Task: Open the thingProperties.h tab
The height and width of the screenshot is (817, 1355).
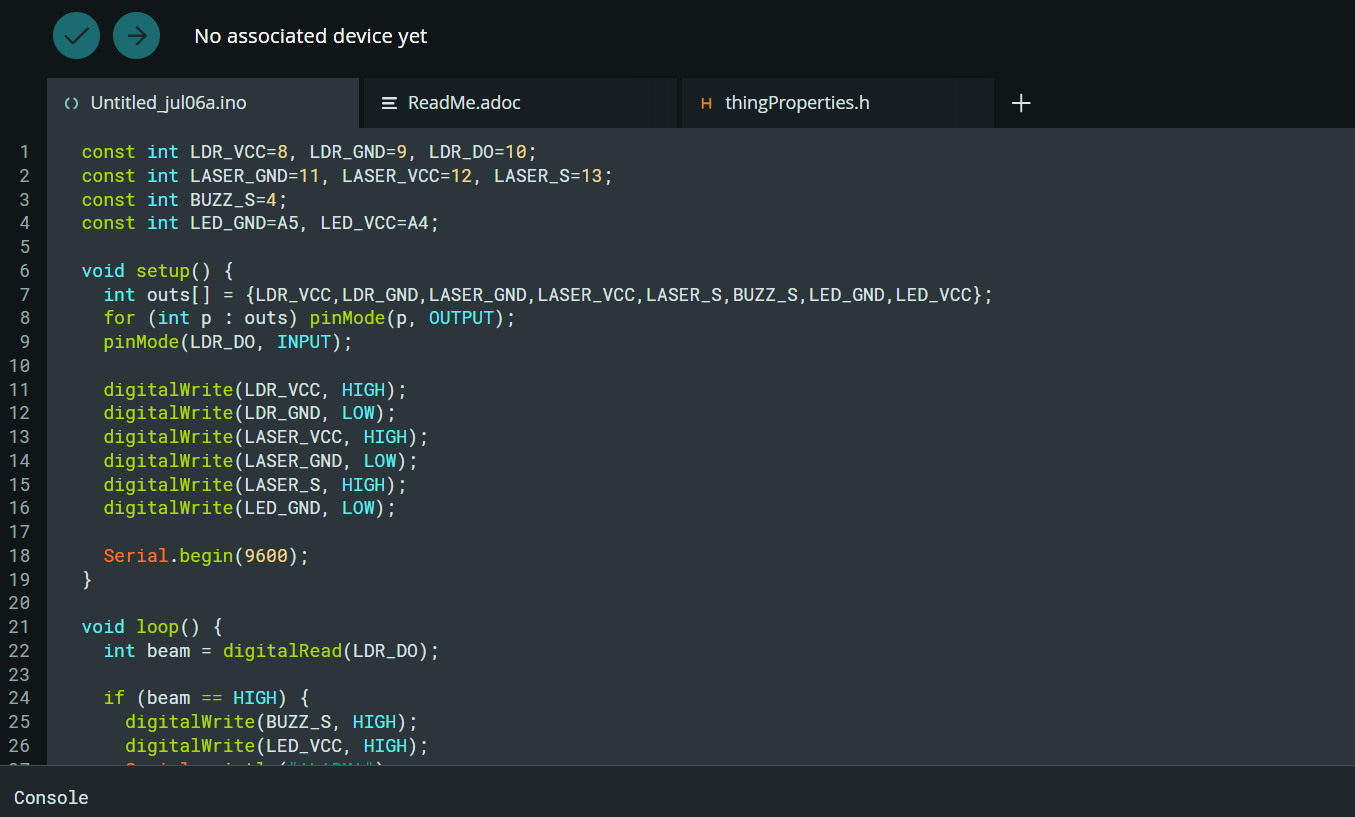Action: 837,103
